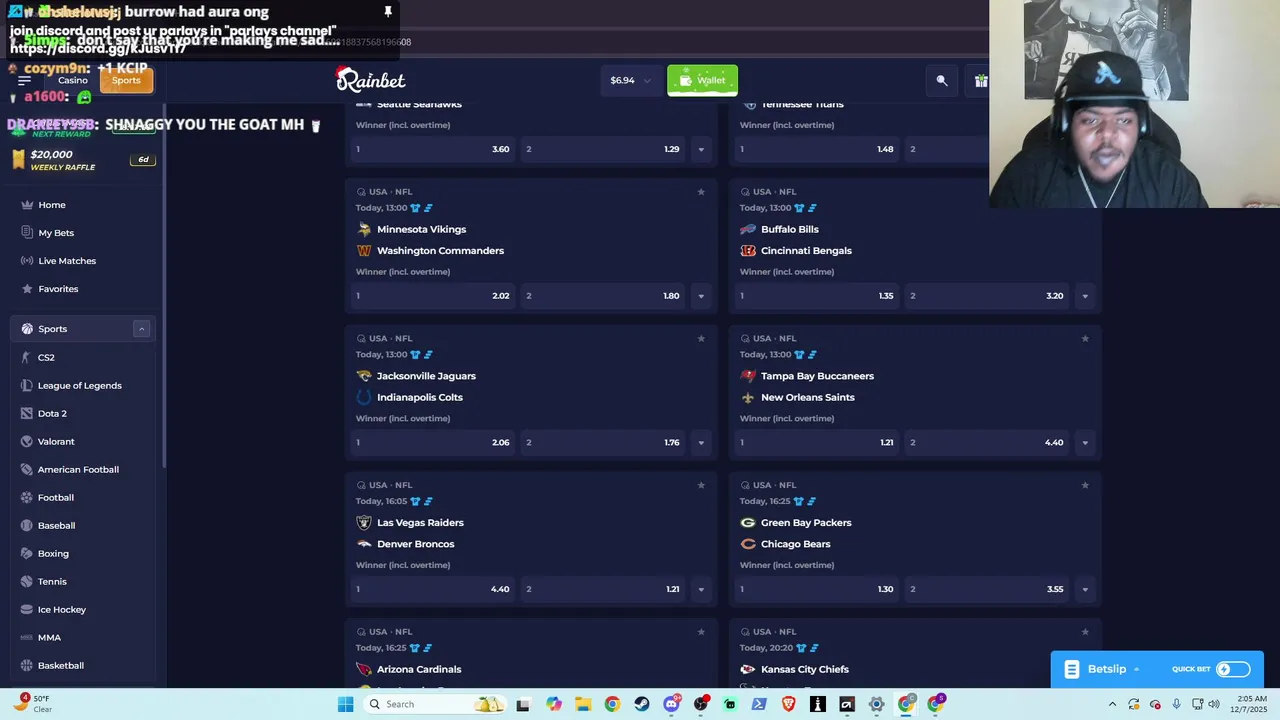
Task: Select the Valorant icon
Action: (x=27, y=441)
